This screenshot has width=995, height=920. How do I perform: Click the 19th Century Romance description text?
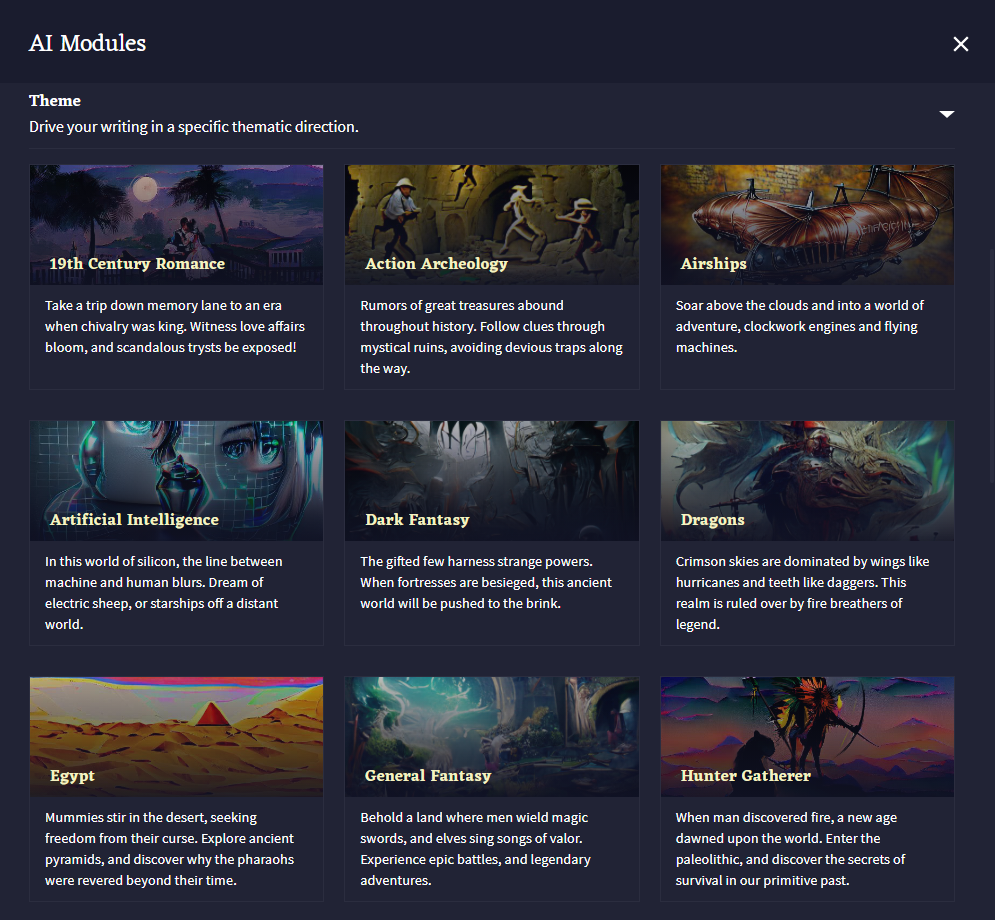(175, 327)
